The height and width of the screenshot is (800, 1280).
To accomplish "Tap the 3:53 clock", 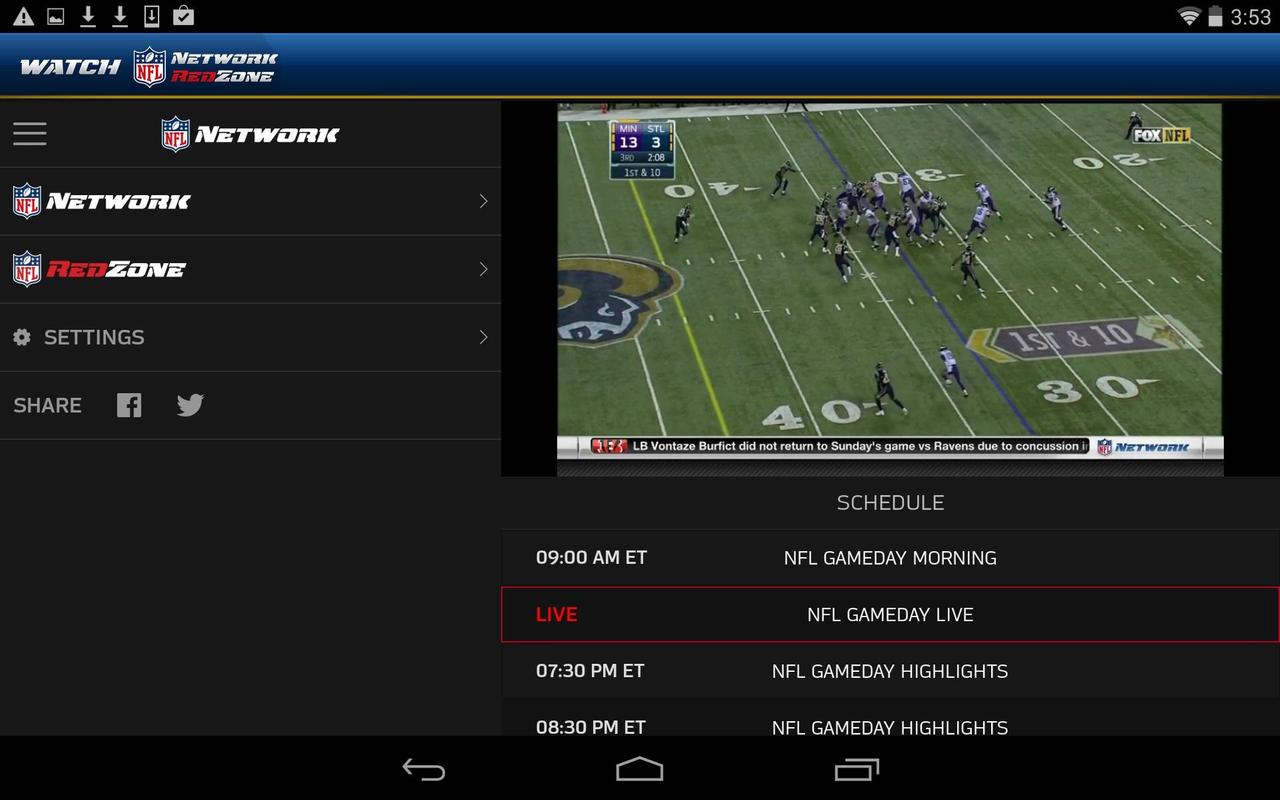I will pos(1250,17).
